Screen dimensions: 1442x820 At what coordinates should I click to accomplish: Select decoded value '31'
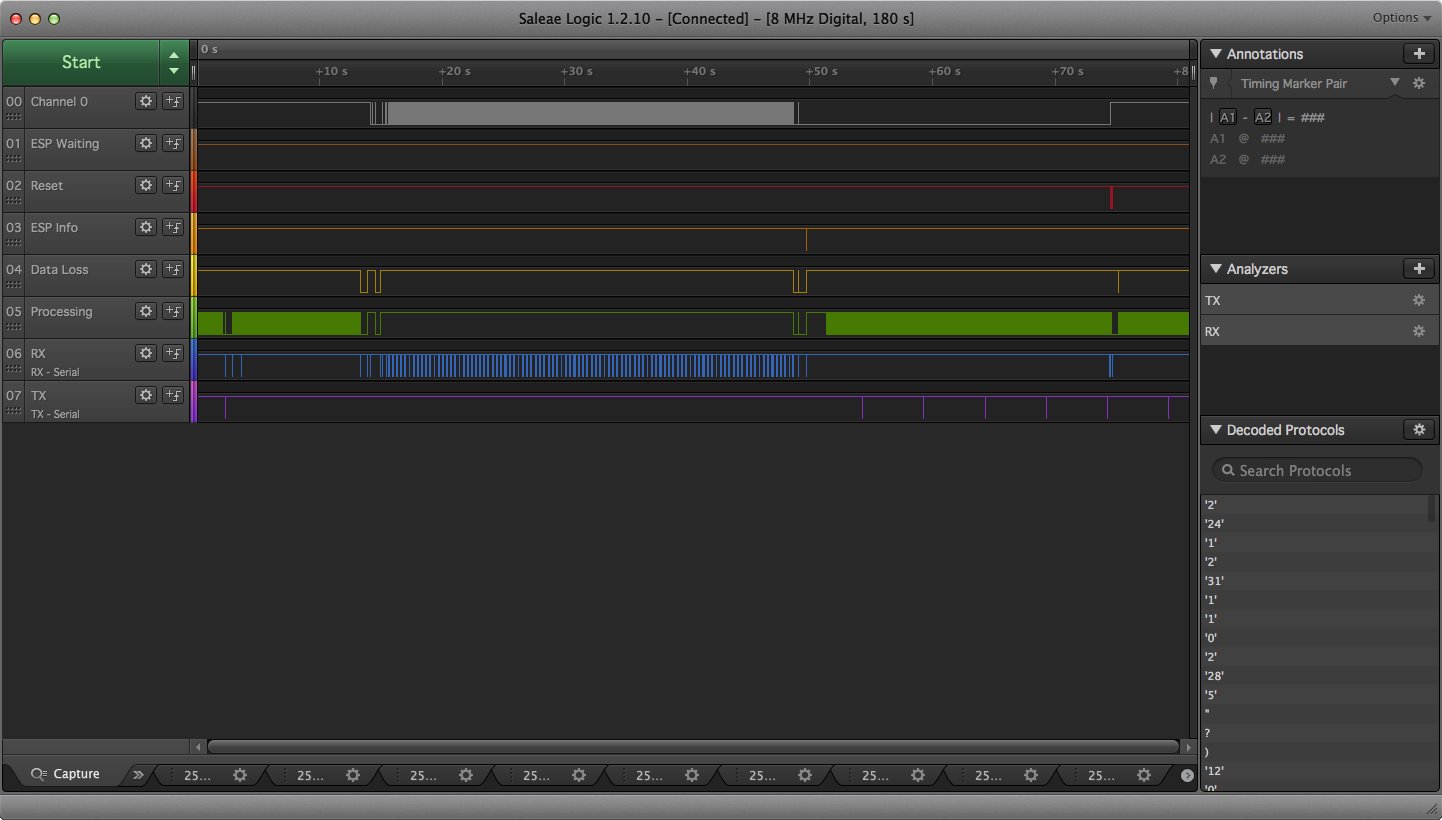pyautogui.click(x=1214, y=581)
